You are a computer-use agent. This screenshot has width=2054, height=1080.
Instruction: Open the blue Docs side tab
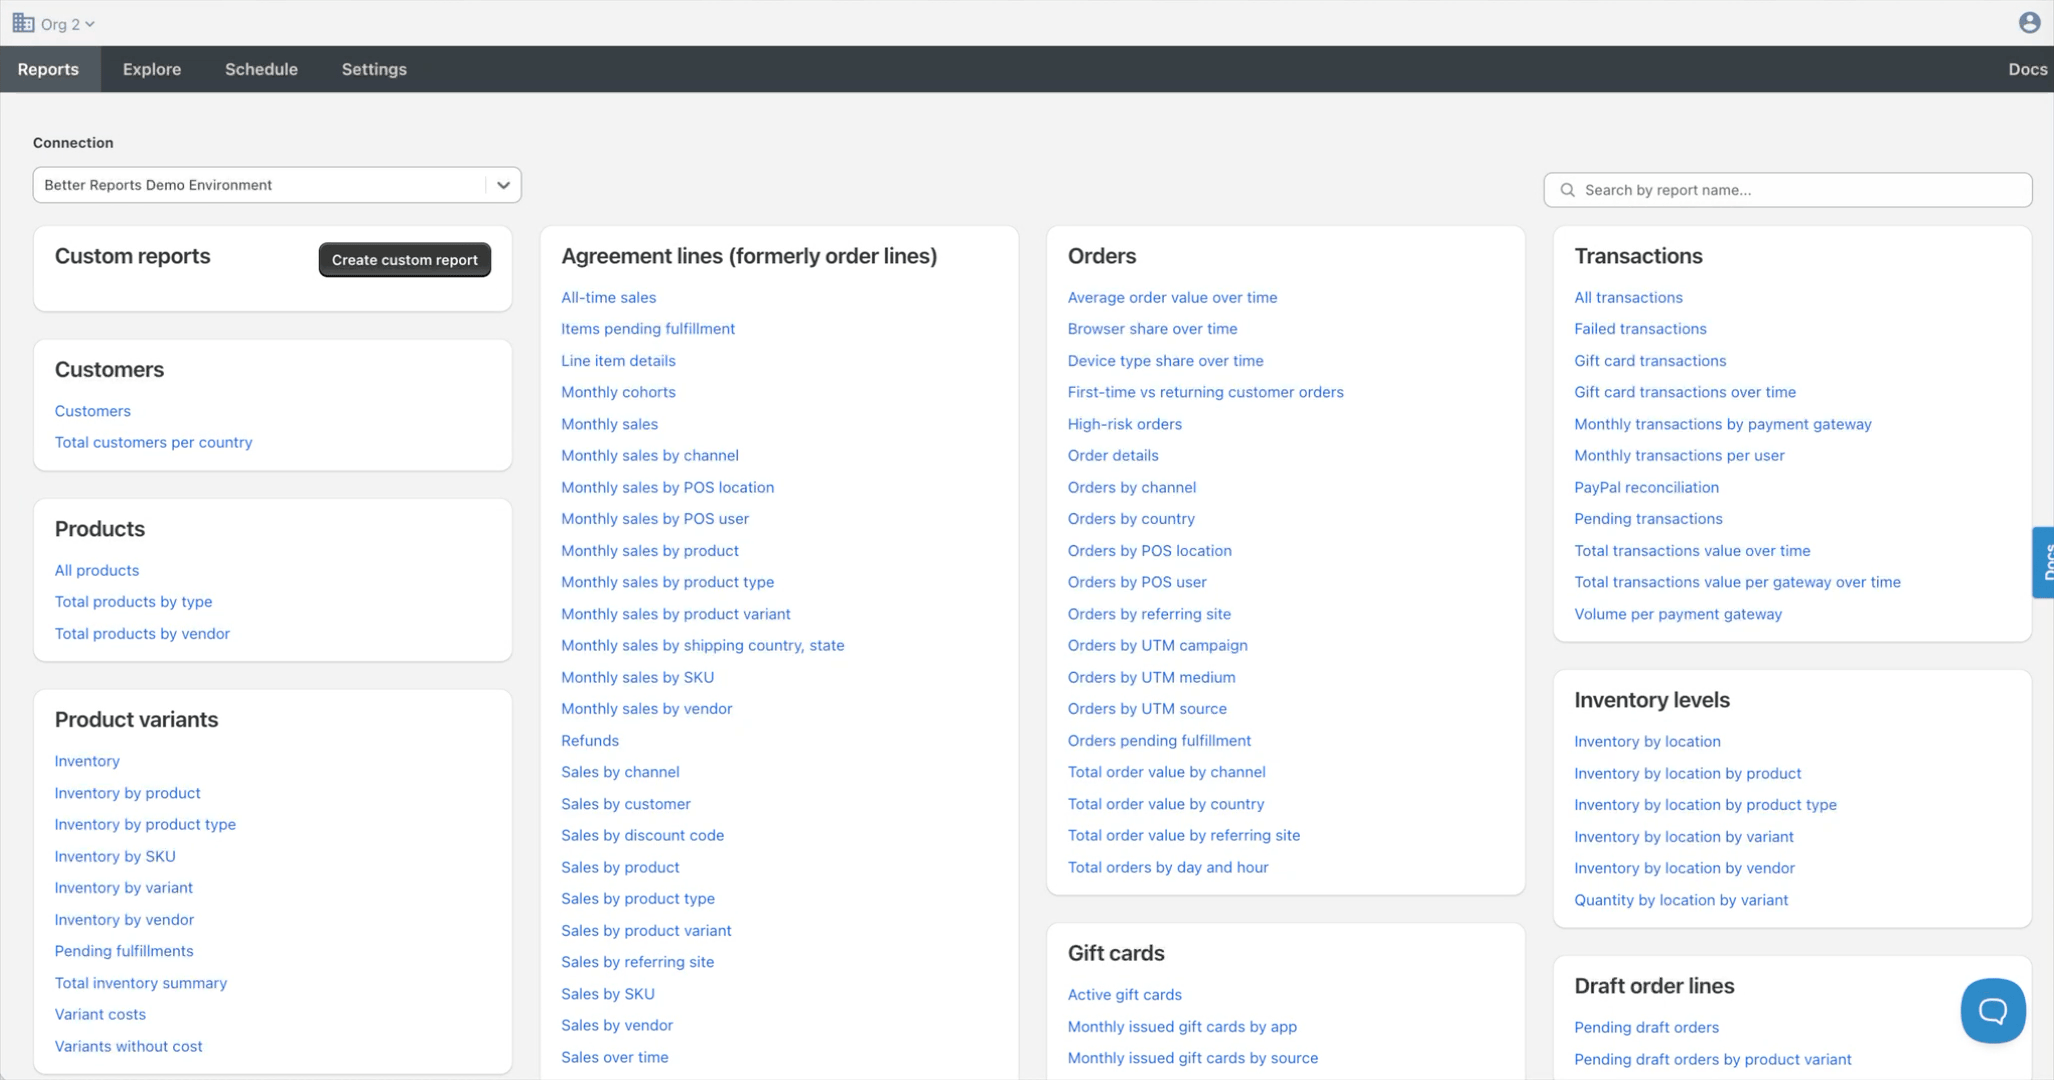tap(2044, 562)
